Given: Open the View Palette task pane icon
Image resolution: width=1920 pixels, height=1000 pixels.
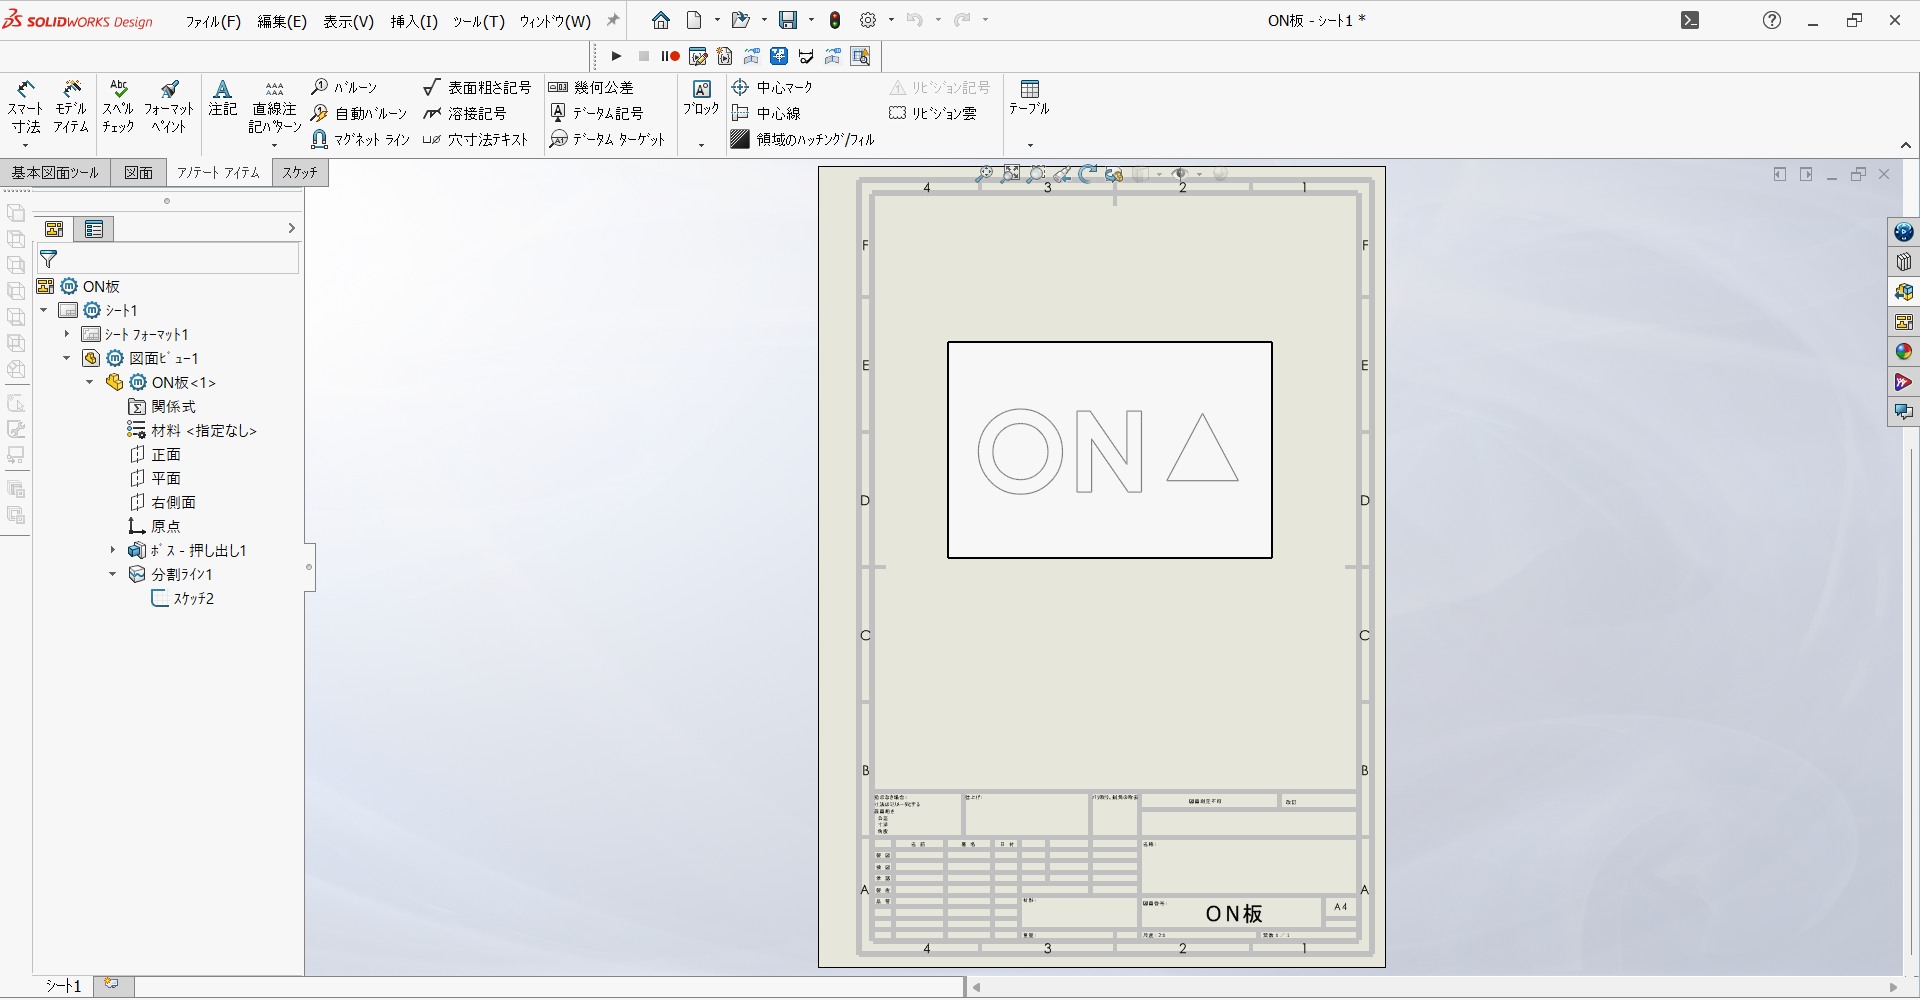Looking at the screenshot, I should [x=1904, y=322].
